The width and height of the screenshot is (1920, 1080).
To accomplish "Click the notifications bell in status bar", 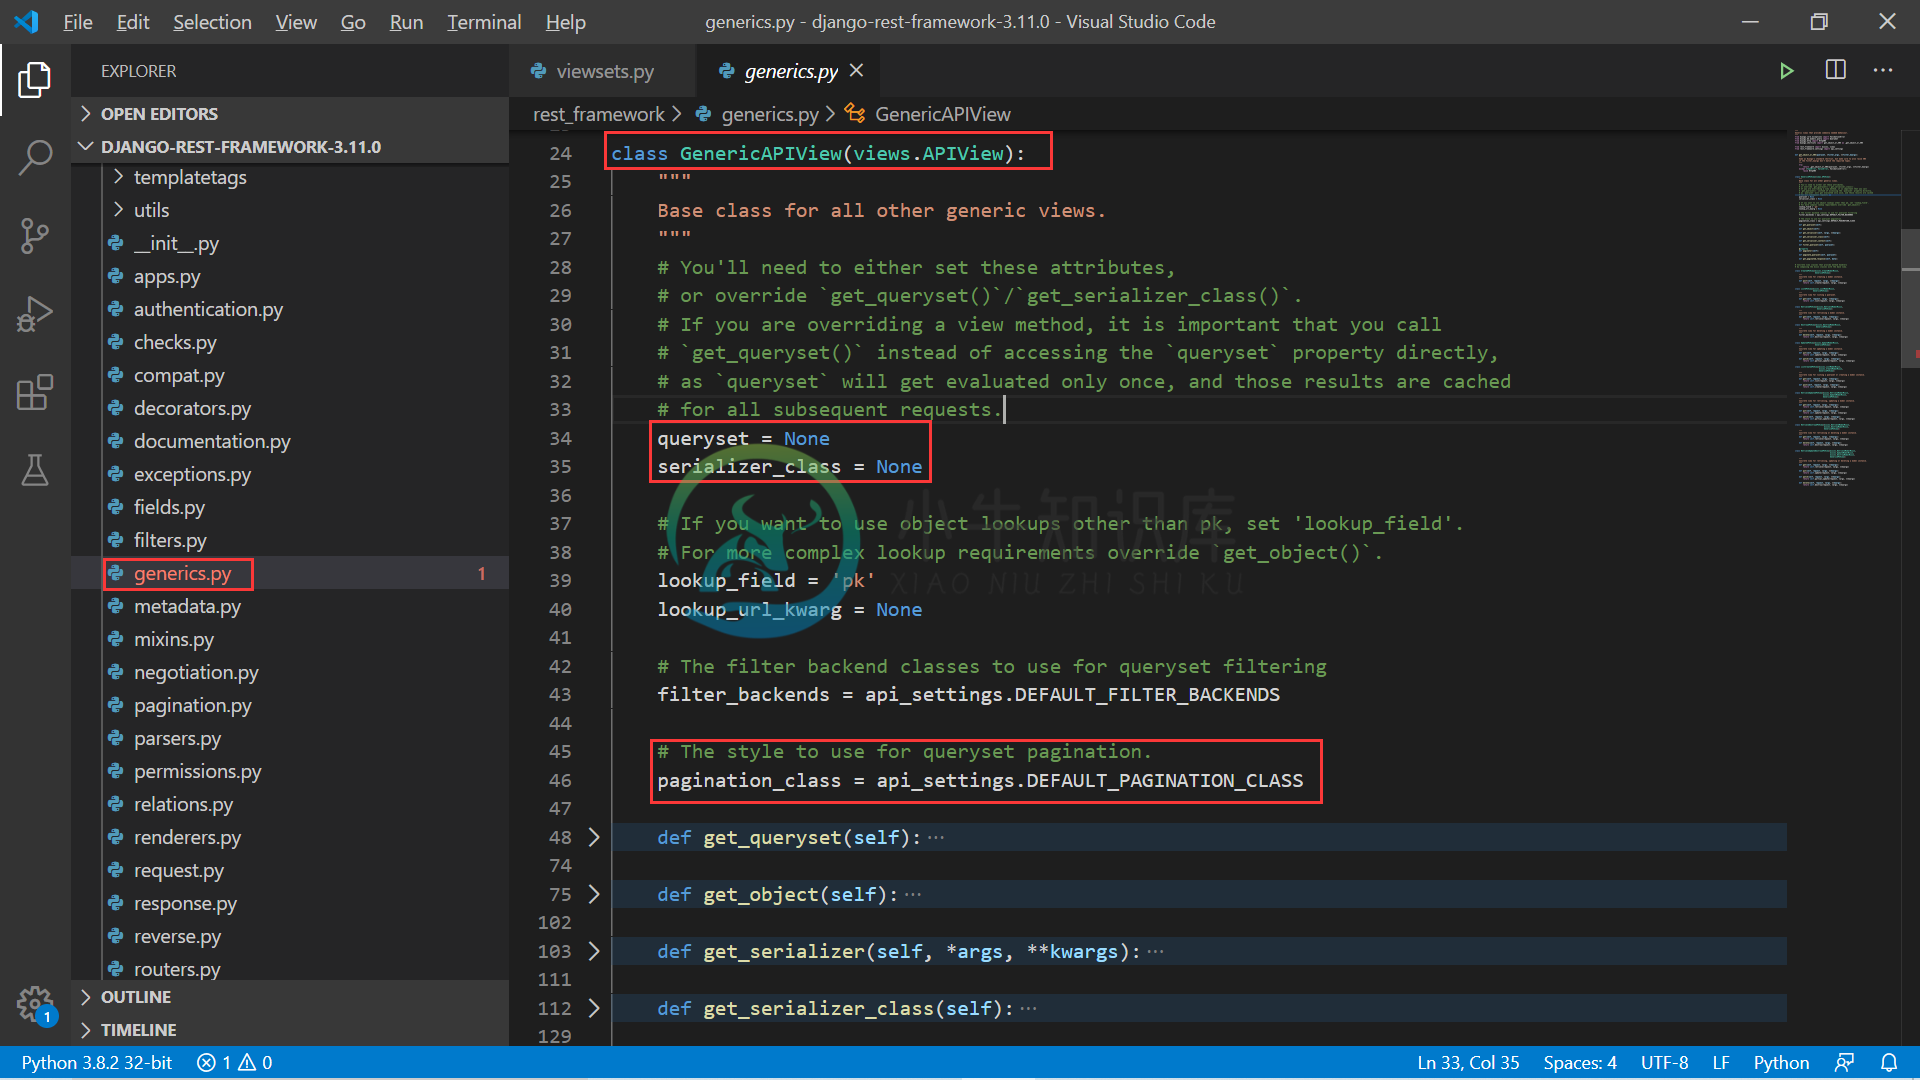I will coord(1889,1062).
